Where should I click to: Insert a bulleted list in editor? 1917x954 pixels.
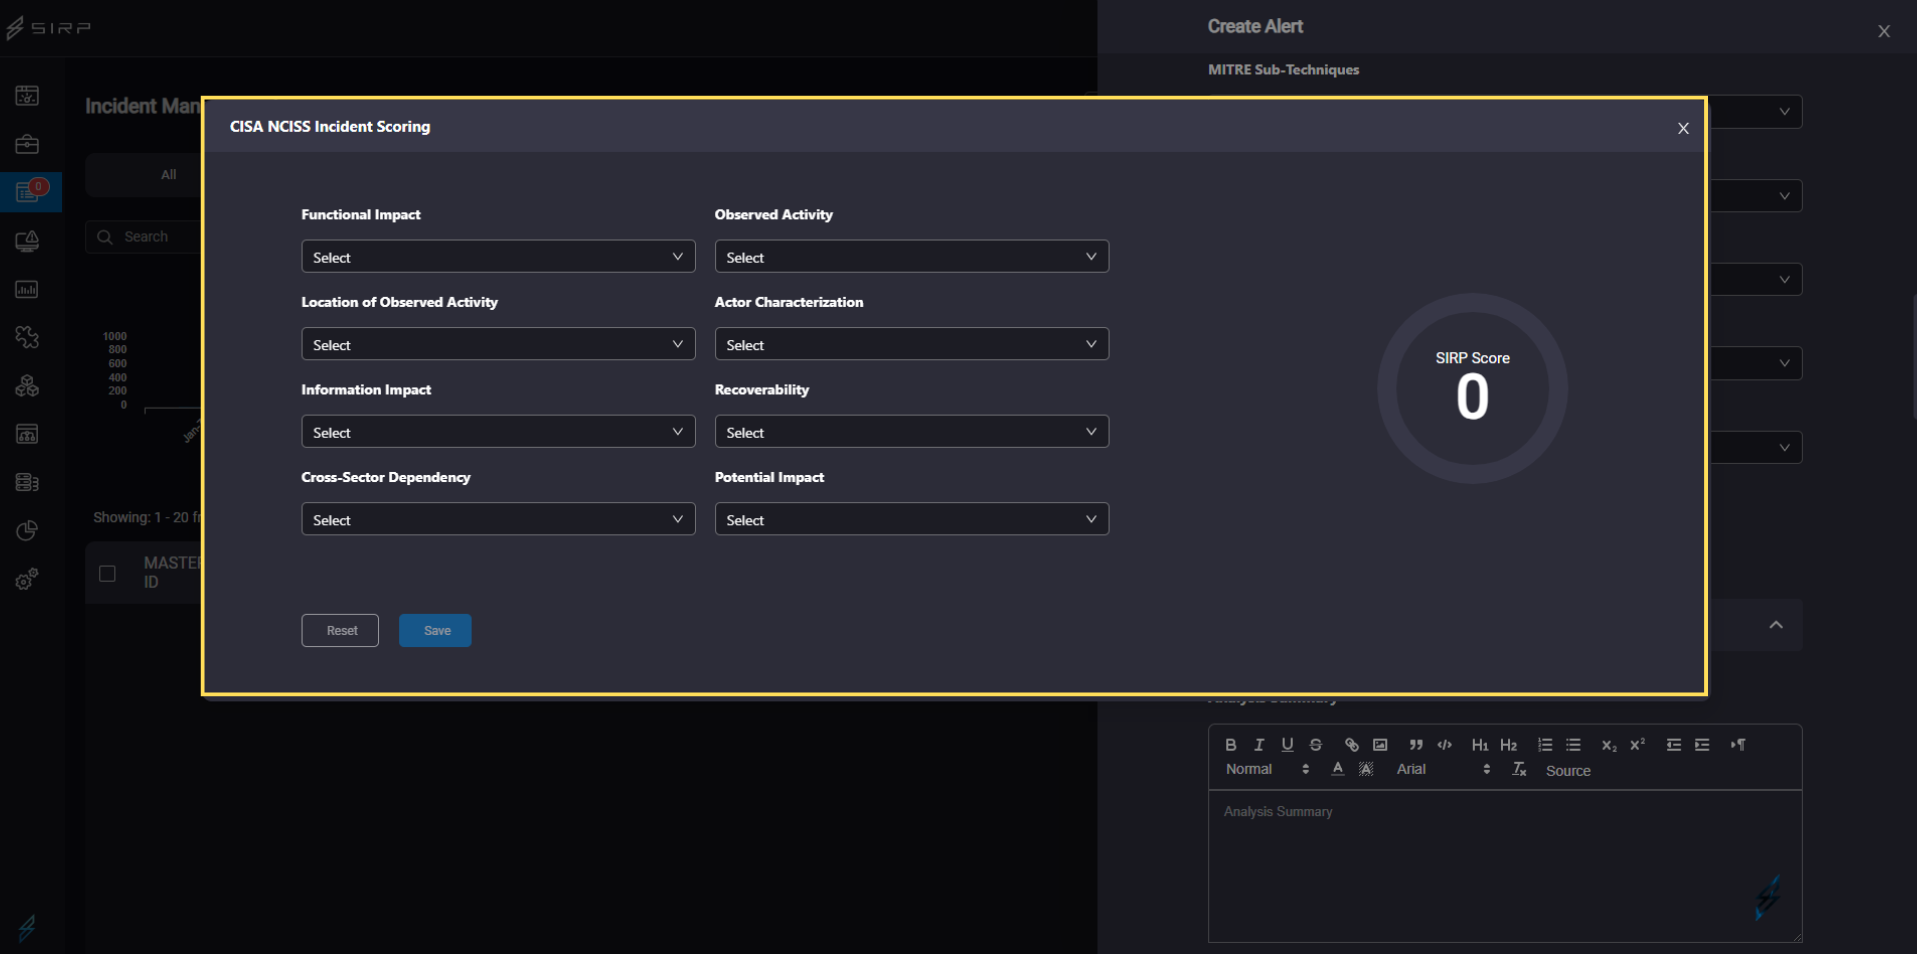point(1573,745)
